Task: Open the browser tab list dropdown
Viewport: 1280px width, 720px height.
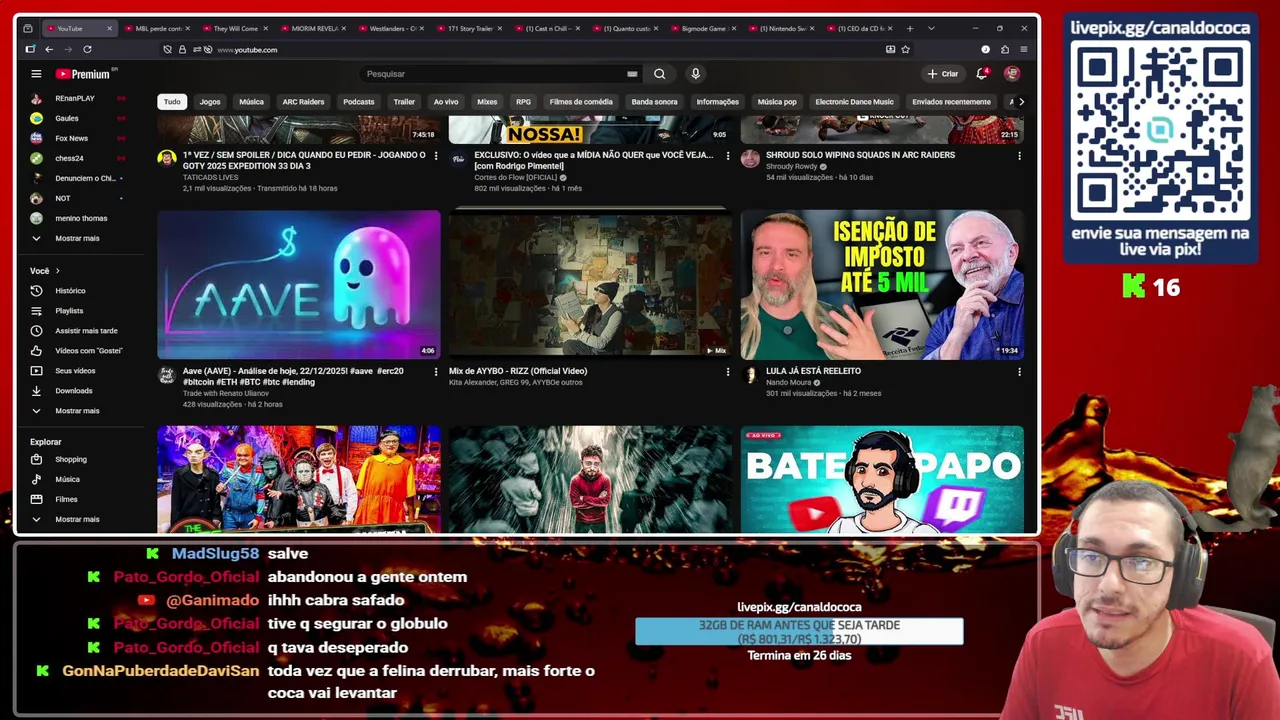Action: (x=931, y=28)
